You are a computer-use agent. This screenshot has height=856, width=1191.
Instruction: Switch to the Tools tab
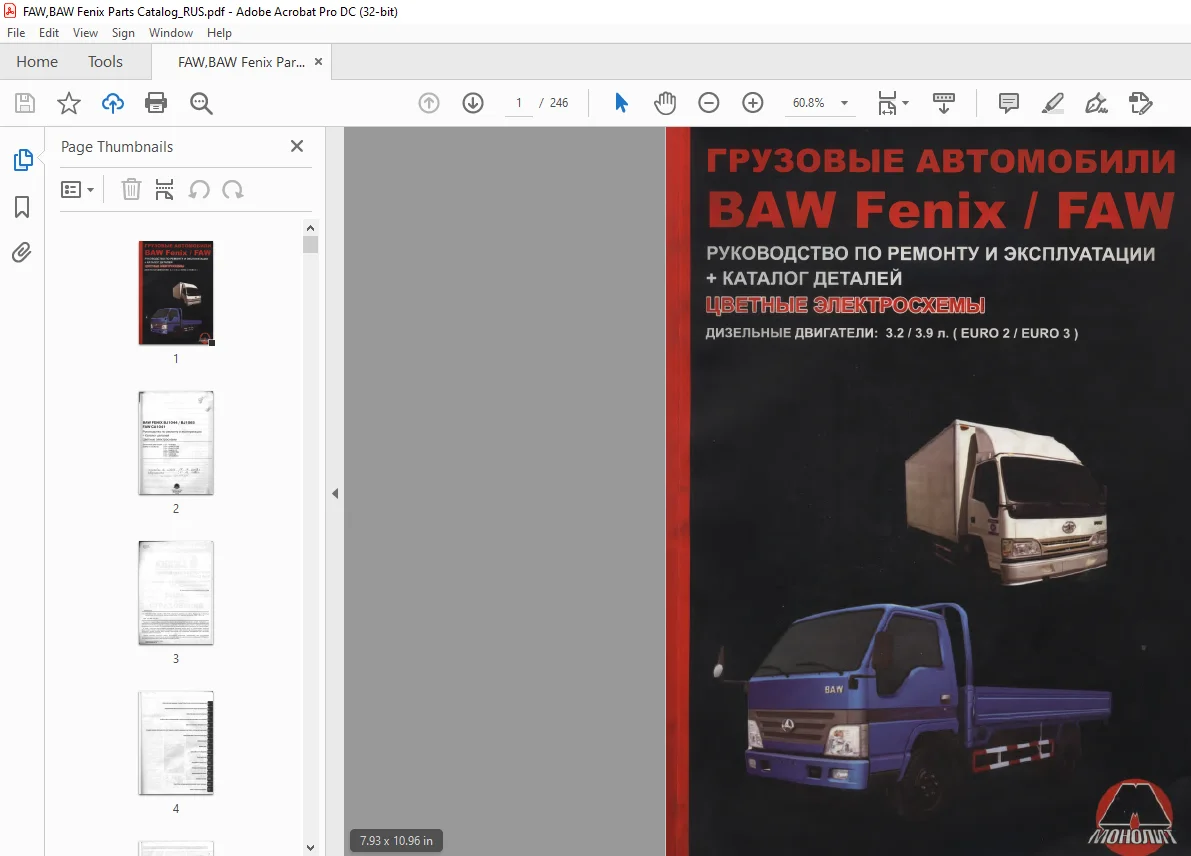pyautogui.click(x=105, y=62)
